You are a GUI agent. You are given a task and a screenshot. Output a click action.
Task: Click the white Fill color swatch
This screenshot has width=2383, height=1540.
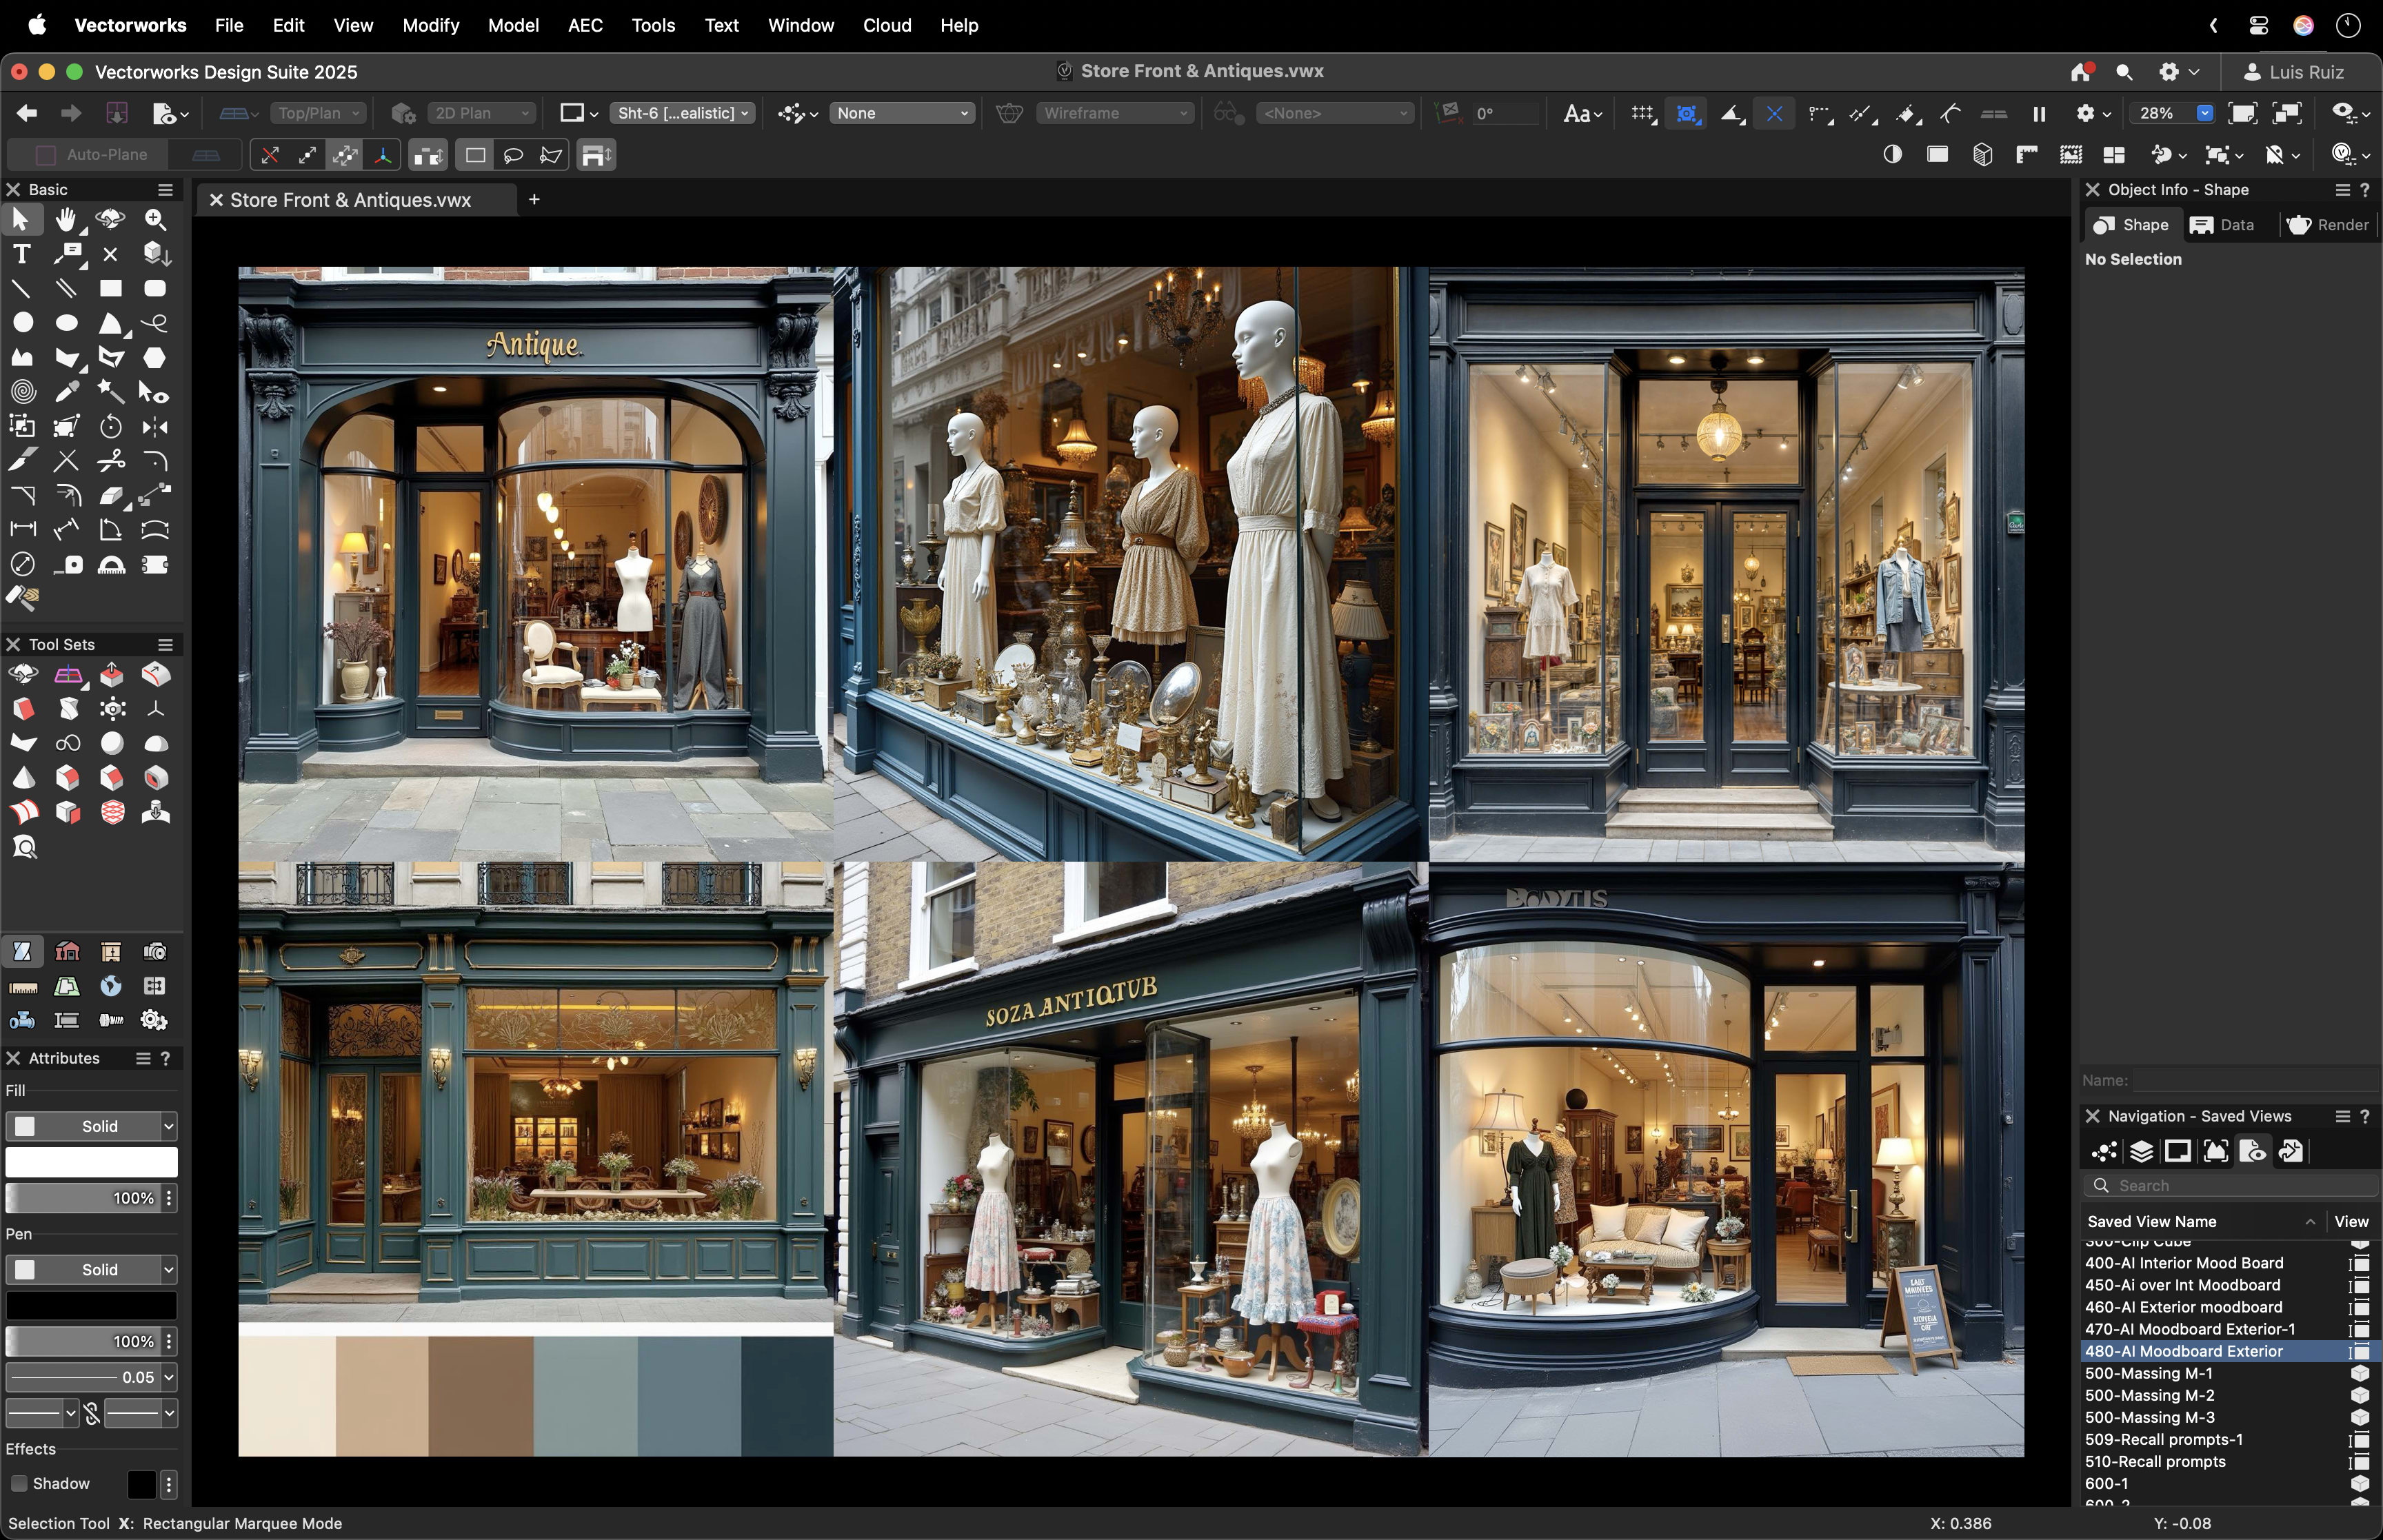pyautogui.click(x=91, y=1162)
